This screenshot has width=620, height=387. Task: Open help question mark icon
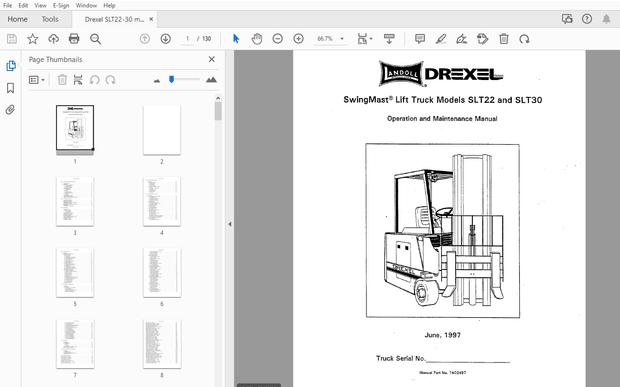click(587, 19)
